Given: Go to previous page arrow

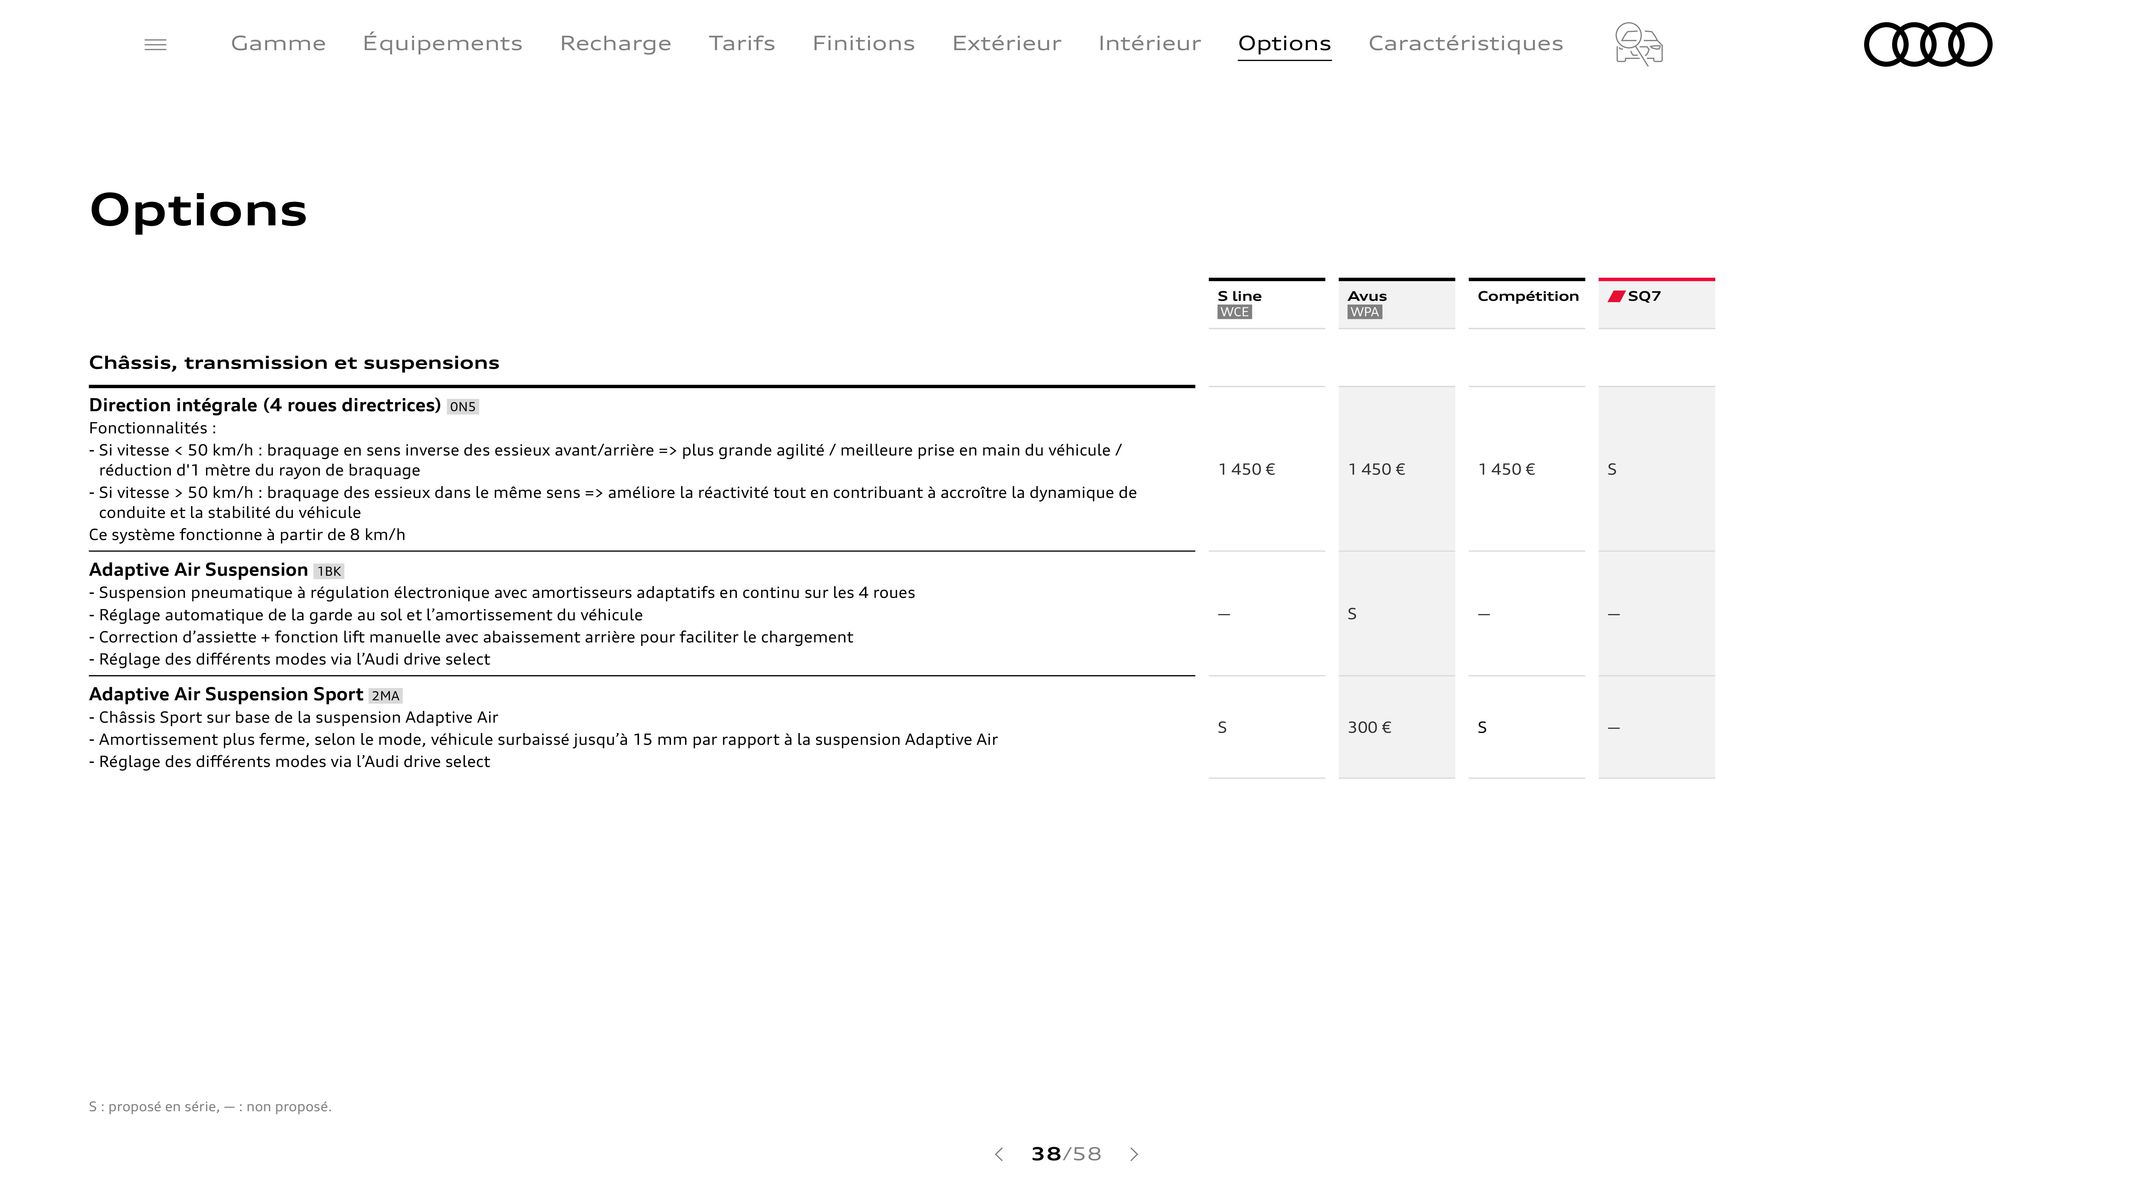Looking at the screenshot, I should [x=998, y=1154].
